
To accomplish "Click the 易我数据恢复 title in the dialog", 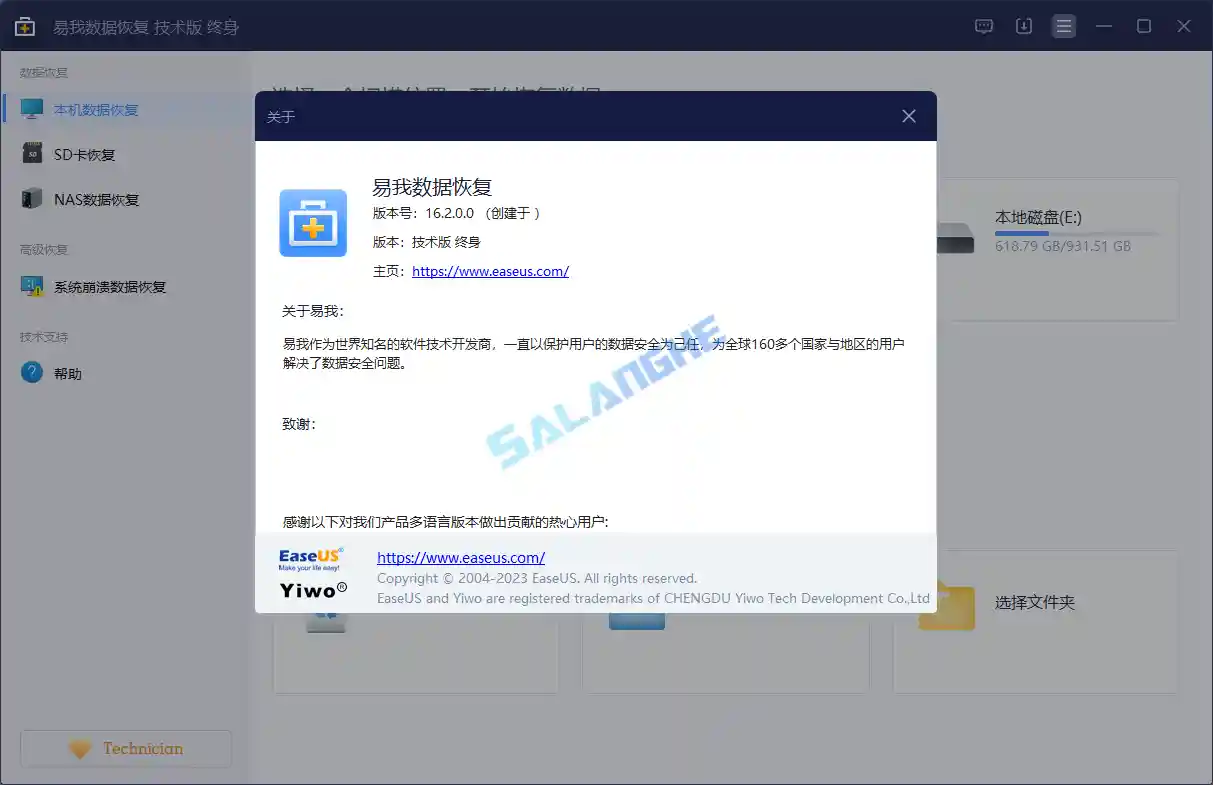I will click(432, 187).
